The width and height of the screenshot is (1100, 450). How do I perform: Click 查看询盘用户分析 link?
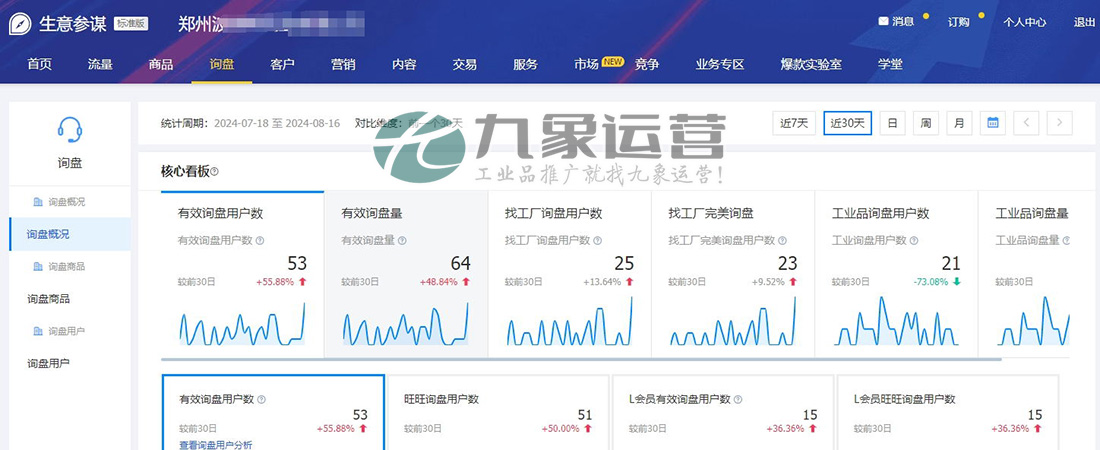pyautogui.click(x=215, y=444)
